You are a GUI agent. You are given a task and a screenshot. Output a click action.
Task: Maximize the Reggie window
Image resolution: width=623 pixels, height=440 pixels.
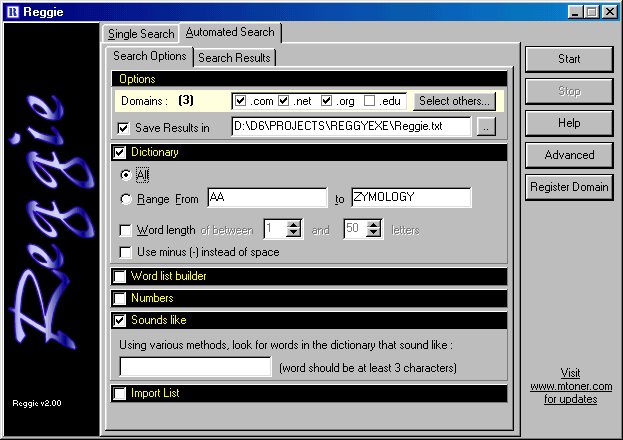(591, 12)
